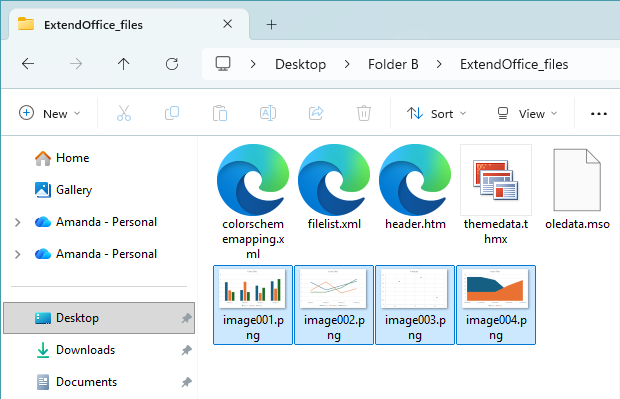Select the image001.png bar chart thumbnail

tap(252, 289)
